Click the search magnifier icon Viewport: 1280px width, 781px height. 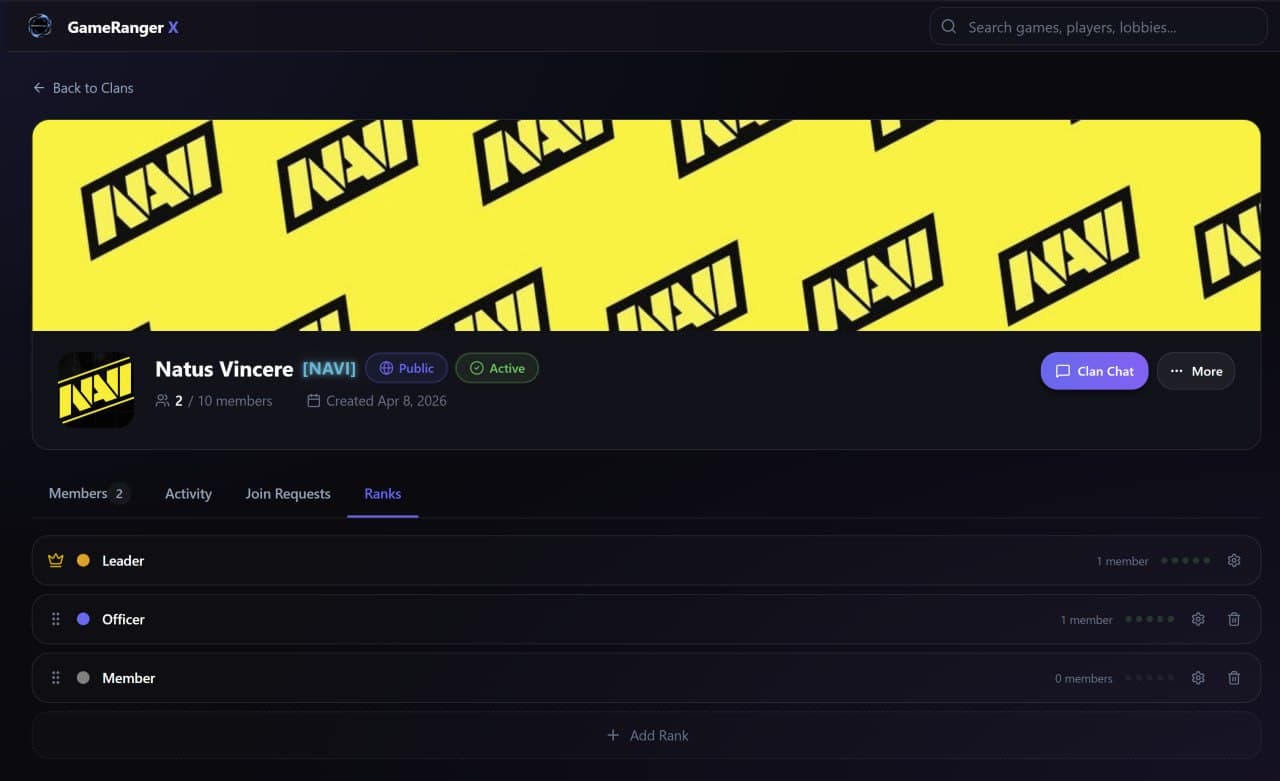pos(949,27)
